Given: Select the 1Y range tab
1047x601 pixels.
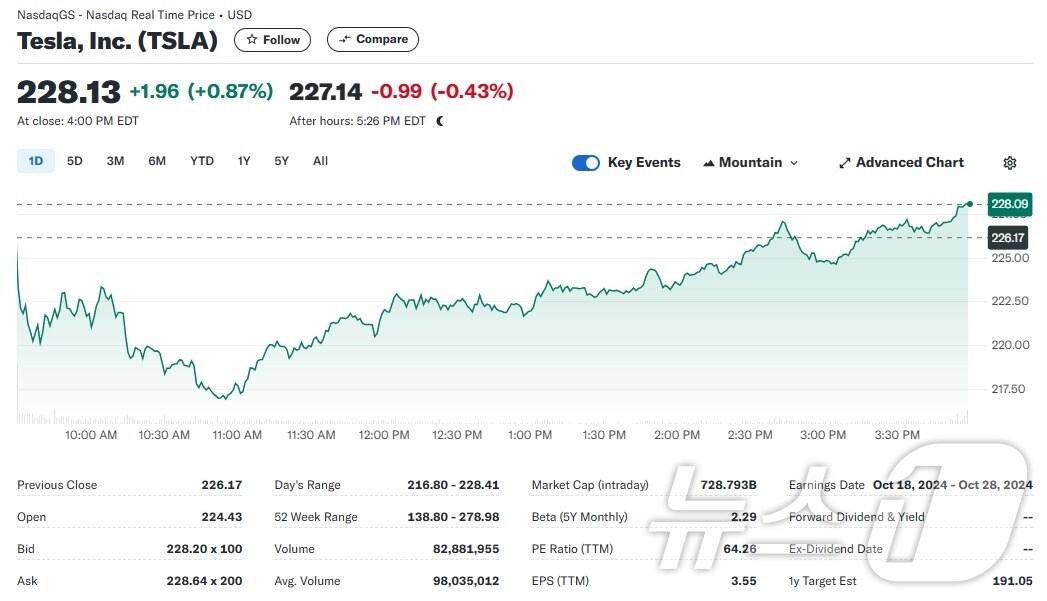Looking at the screenshot, I should [x=244, y=161].
